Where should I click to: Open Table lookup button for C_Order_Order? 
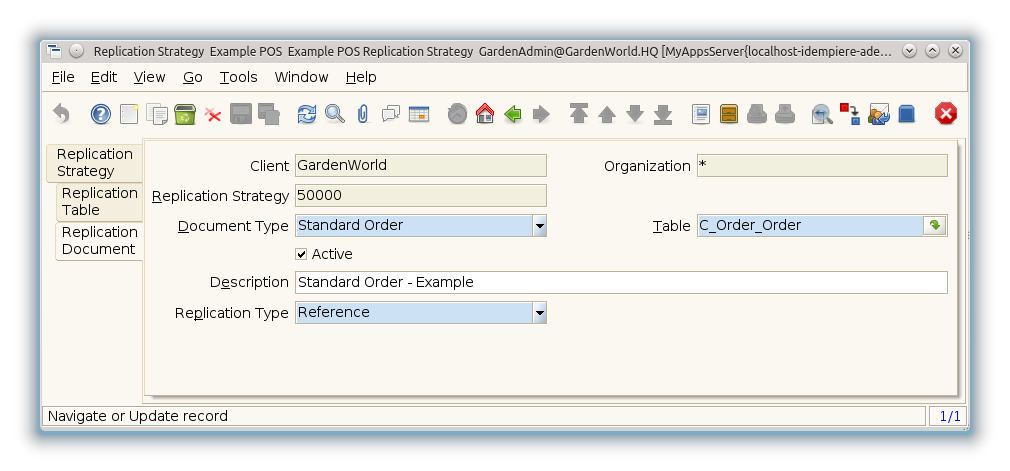pos(934,226)
